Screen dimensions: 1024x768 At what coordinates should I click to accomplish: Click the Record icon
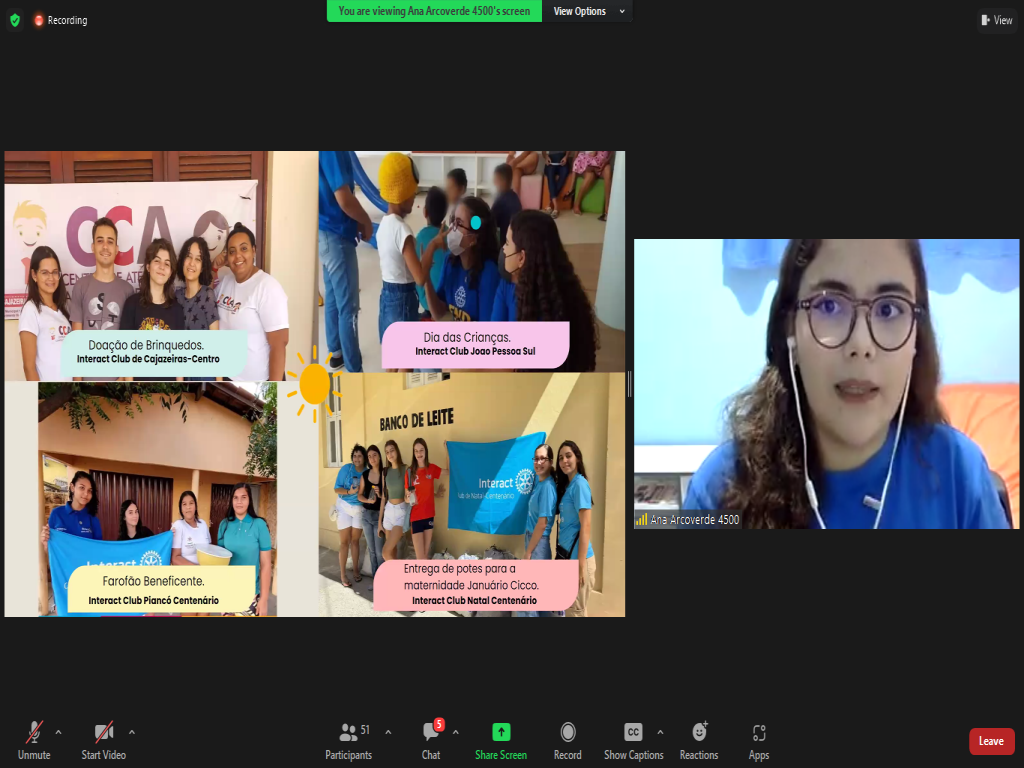pos(568,732)
